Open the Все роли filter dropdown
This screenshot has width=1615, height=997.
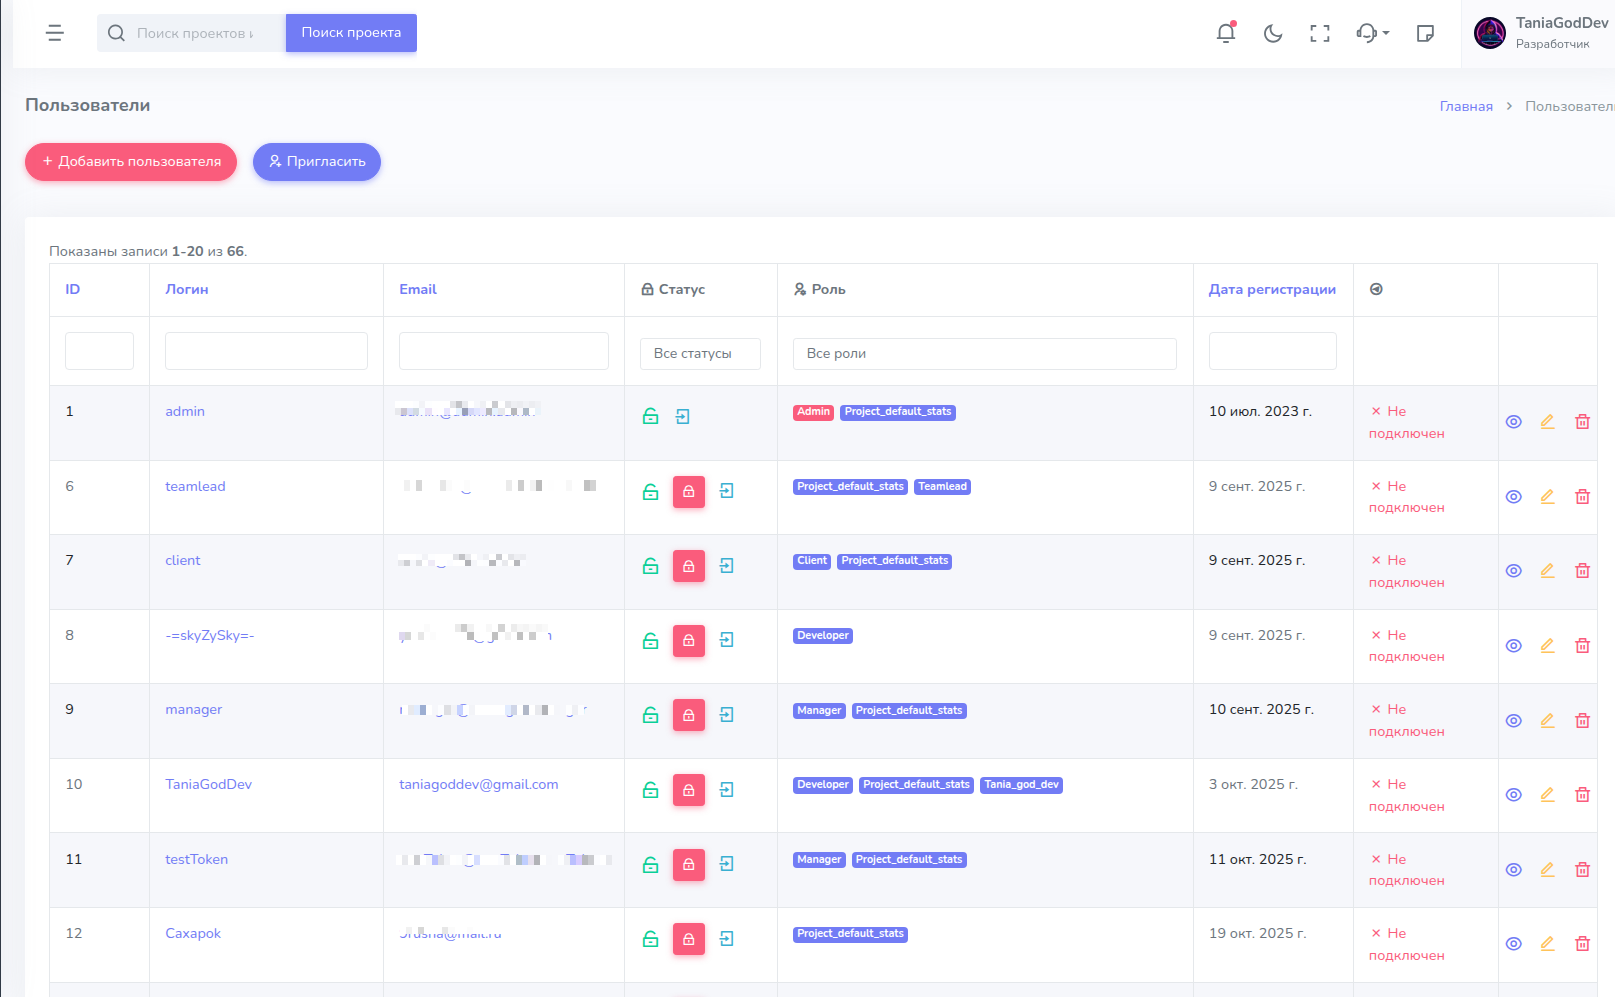tap(985, 354)
